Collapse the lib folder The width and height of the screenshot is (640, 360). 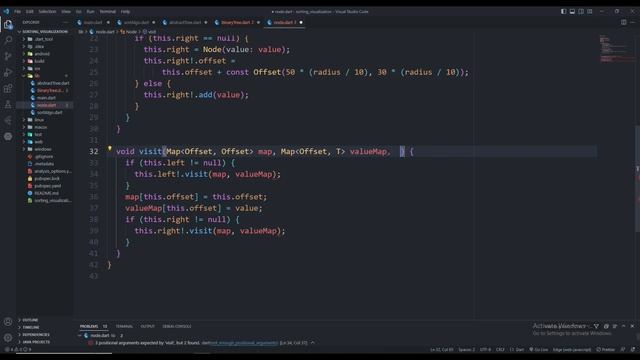(45, 76)
